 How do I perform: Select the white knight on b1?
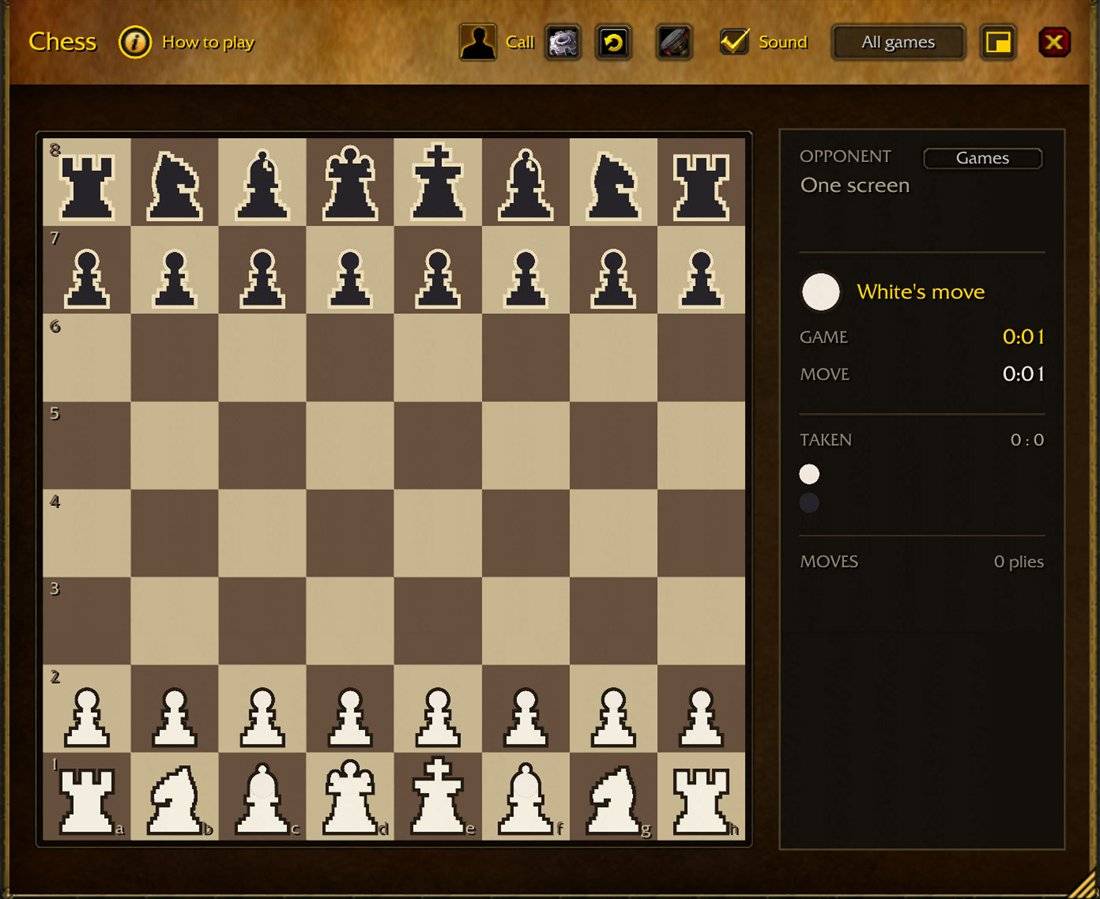pyautogui.click(x=175, y=799)
